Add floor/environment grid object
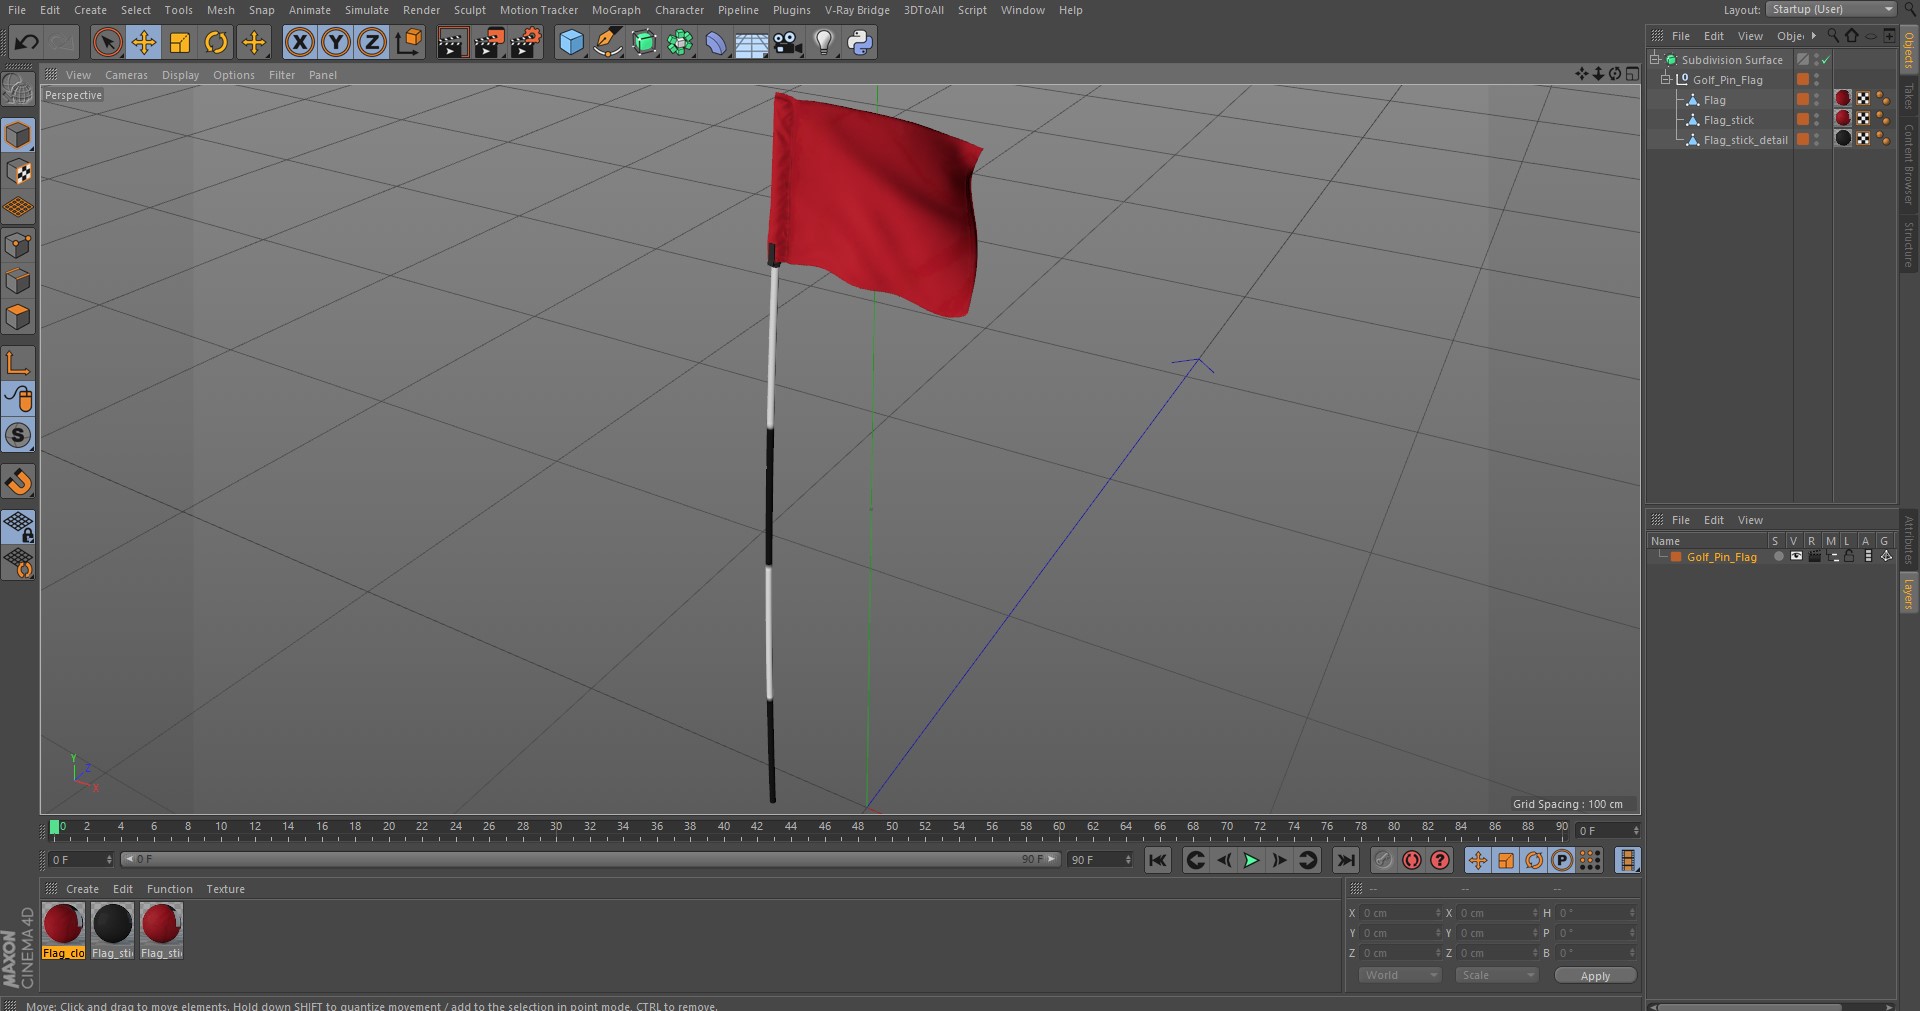The width and height of the screenshot is (1920, 1011). 752,42
